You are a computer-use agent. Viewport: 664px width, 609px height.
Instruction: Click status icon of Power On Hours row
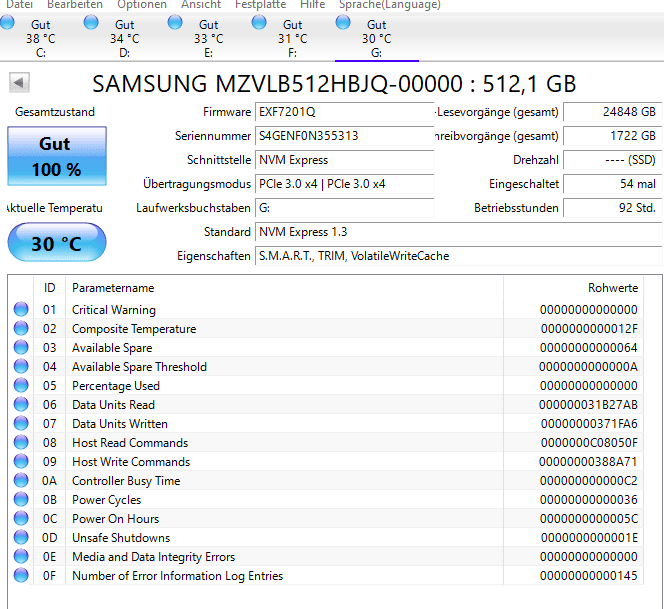(x=21, y=518)
